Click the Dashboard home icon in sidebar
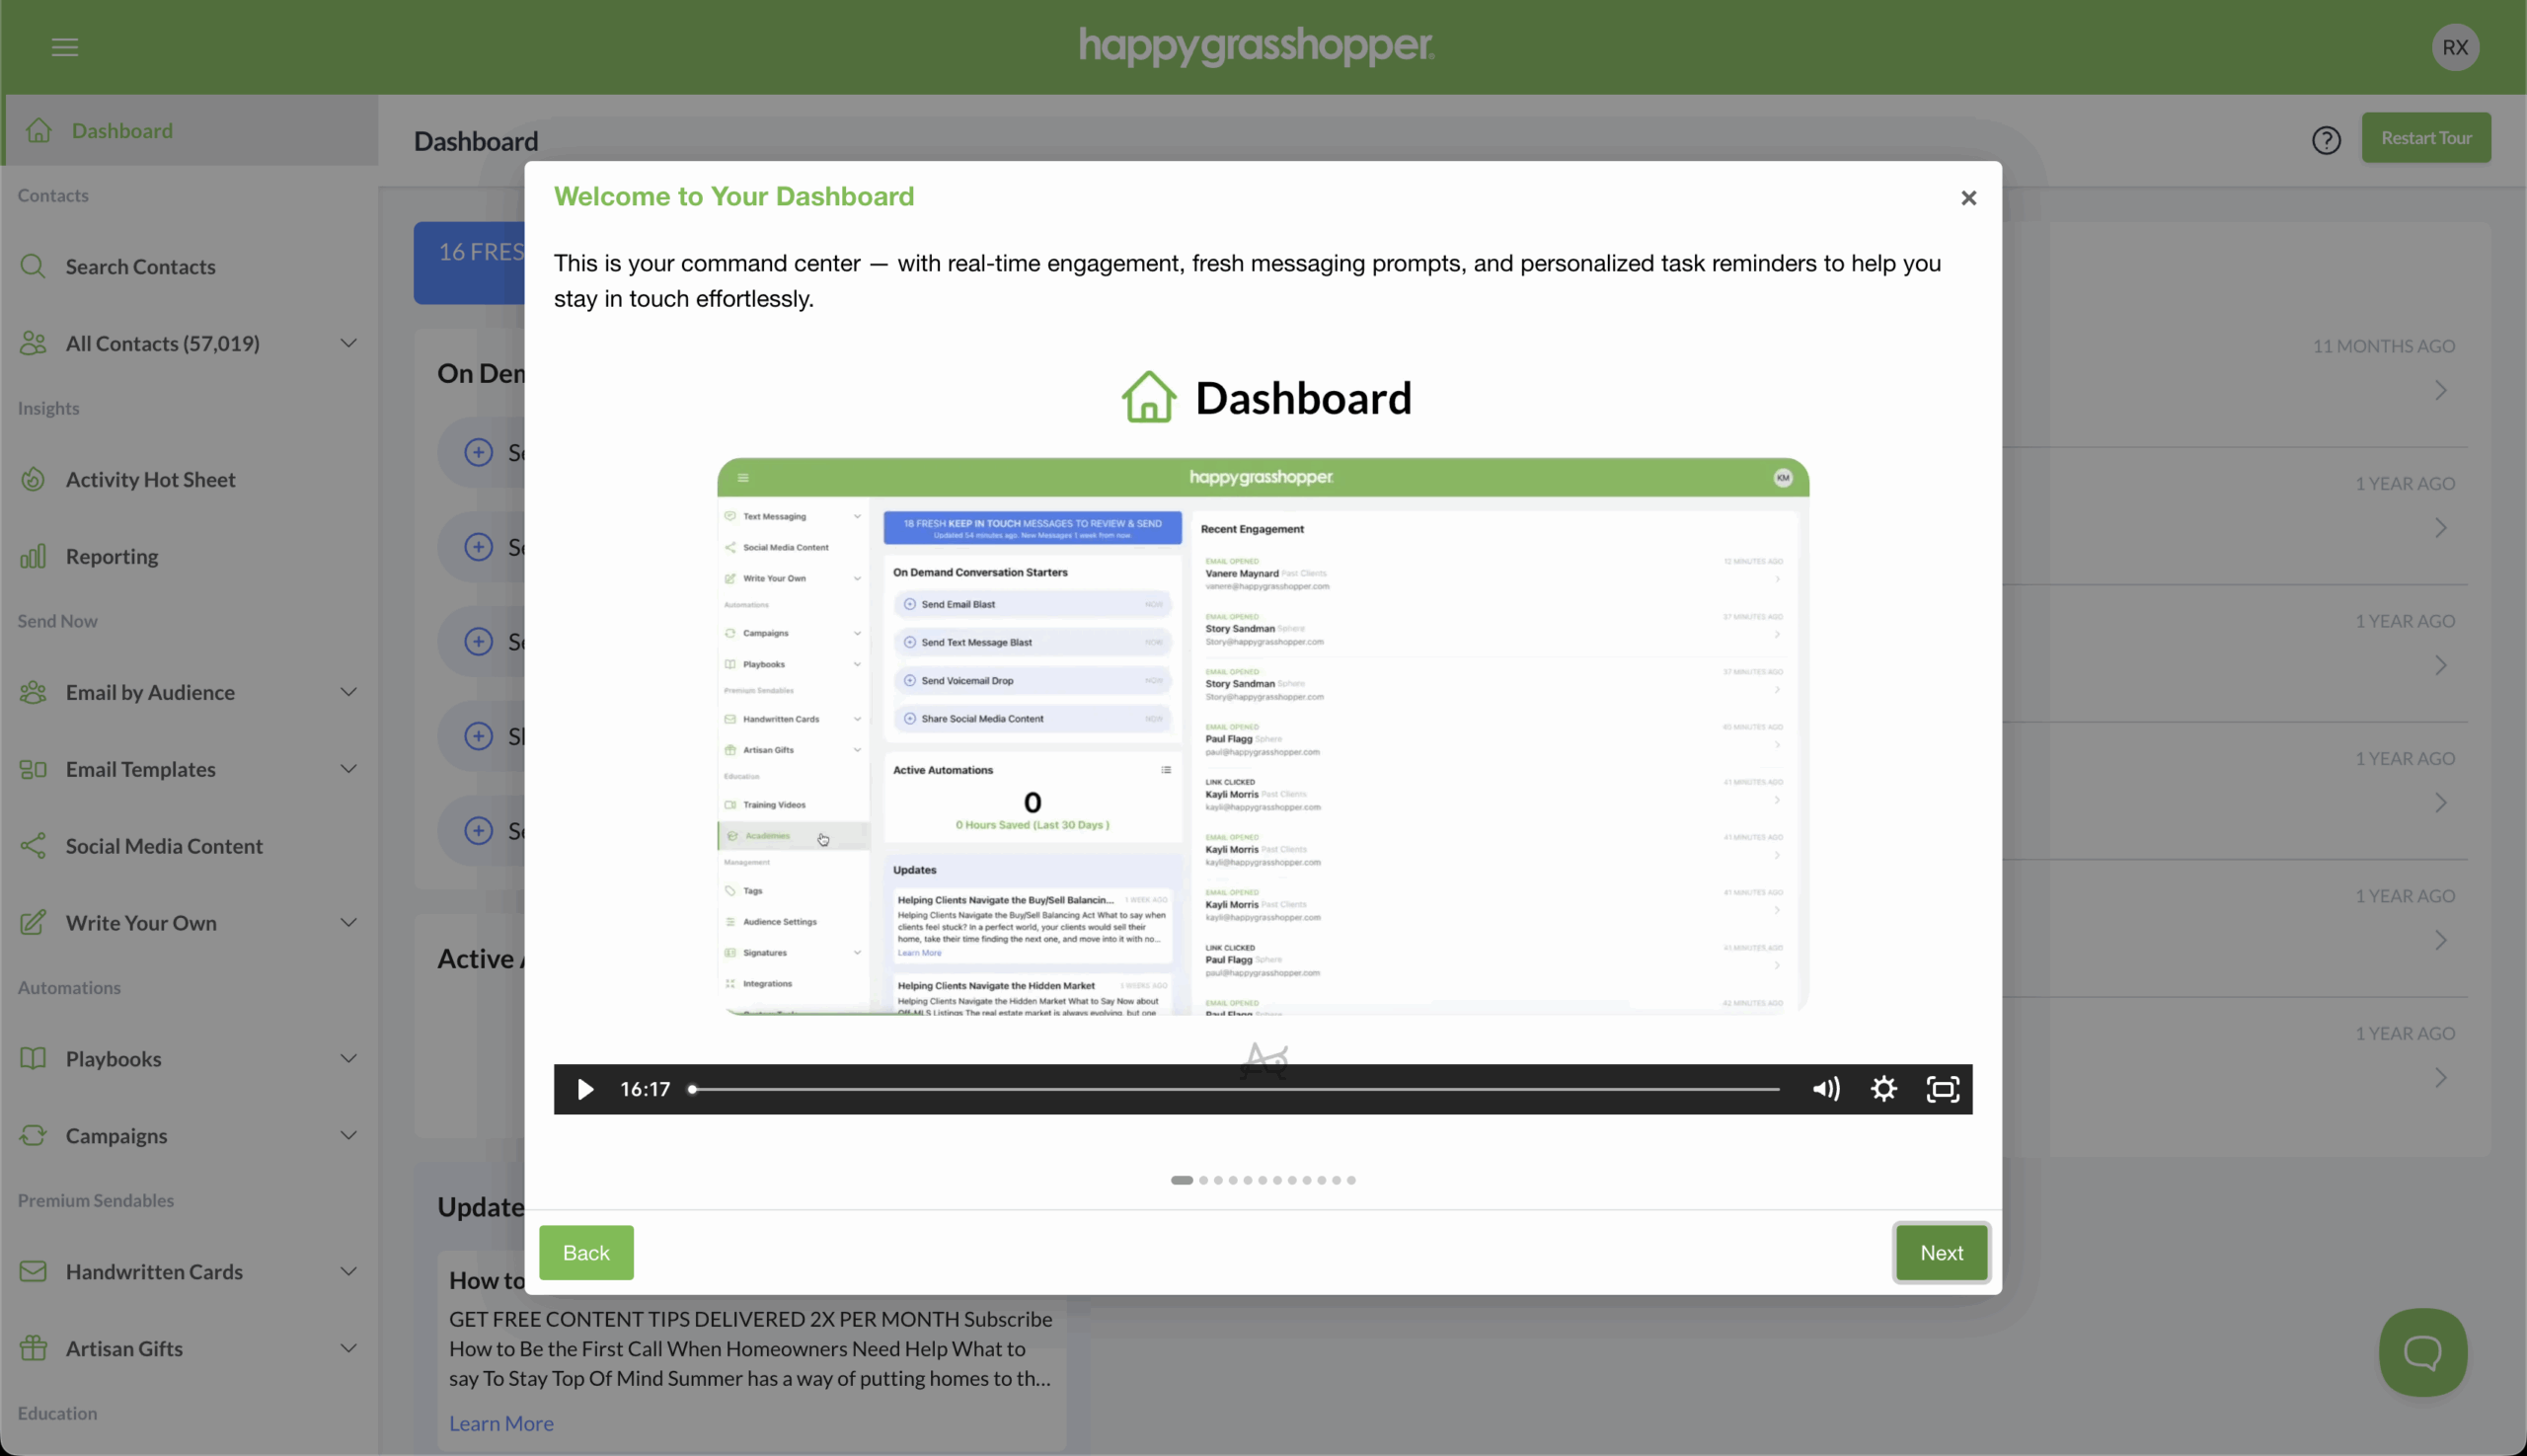The image size is (2527, 1456). (39, 130)
